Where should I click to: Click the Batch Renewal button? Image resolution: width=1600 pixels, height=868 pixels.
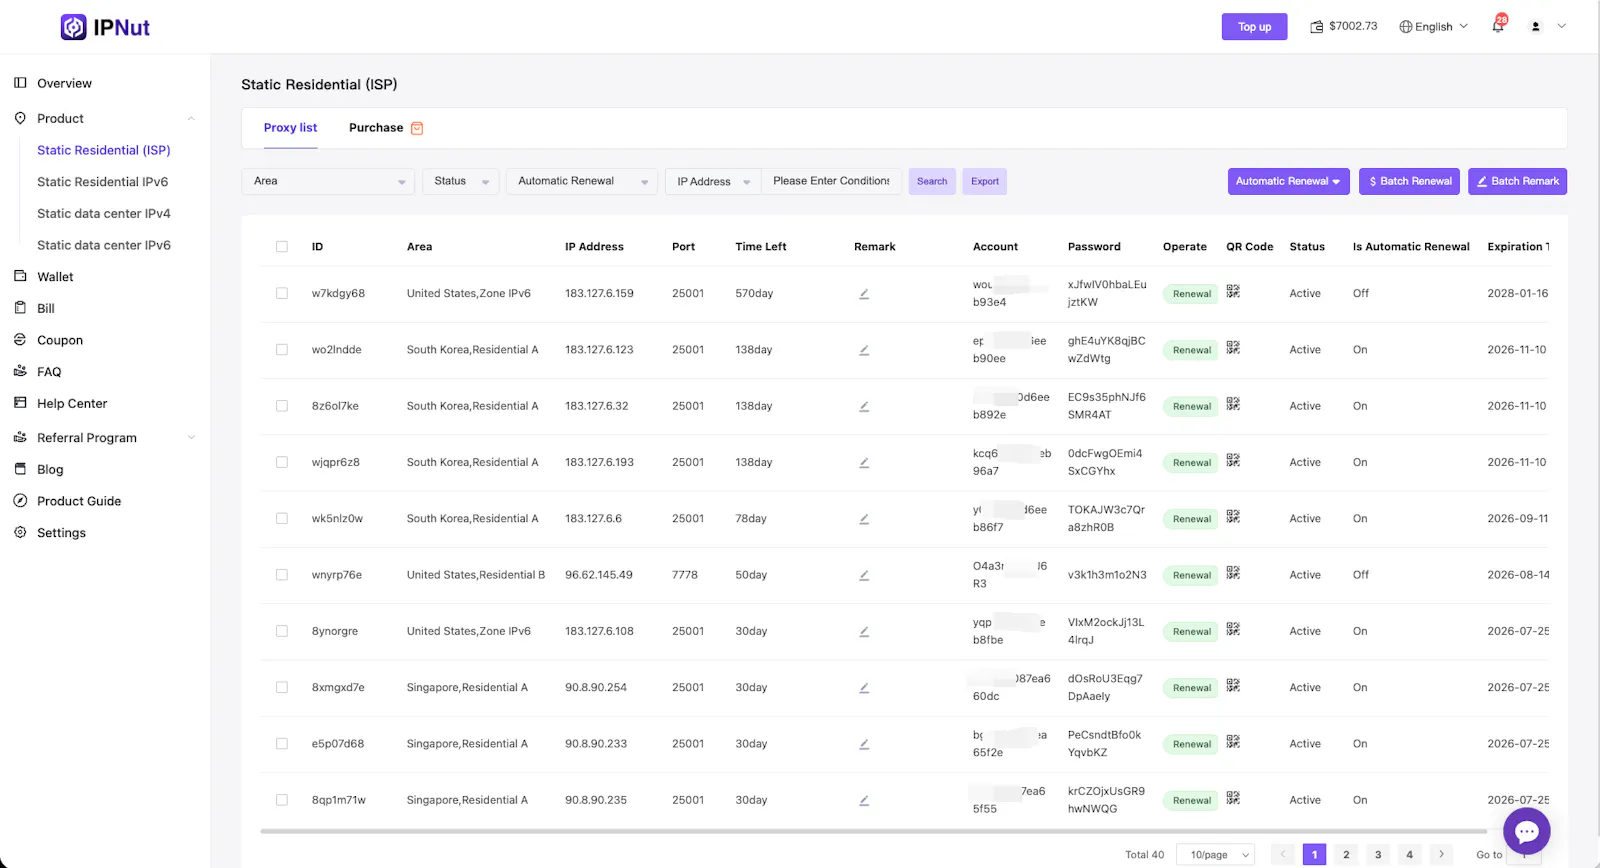pyautogui.click(x=1409, y=181)
